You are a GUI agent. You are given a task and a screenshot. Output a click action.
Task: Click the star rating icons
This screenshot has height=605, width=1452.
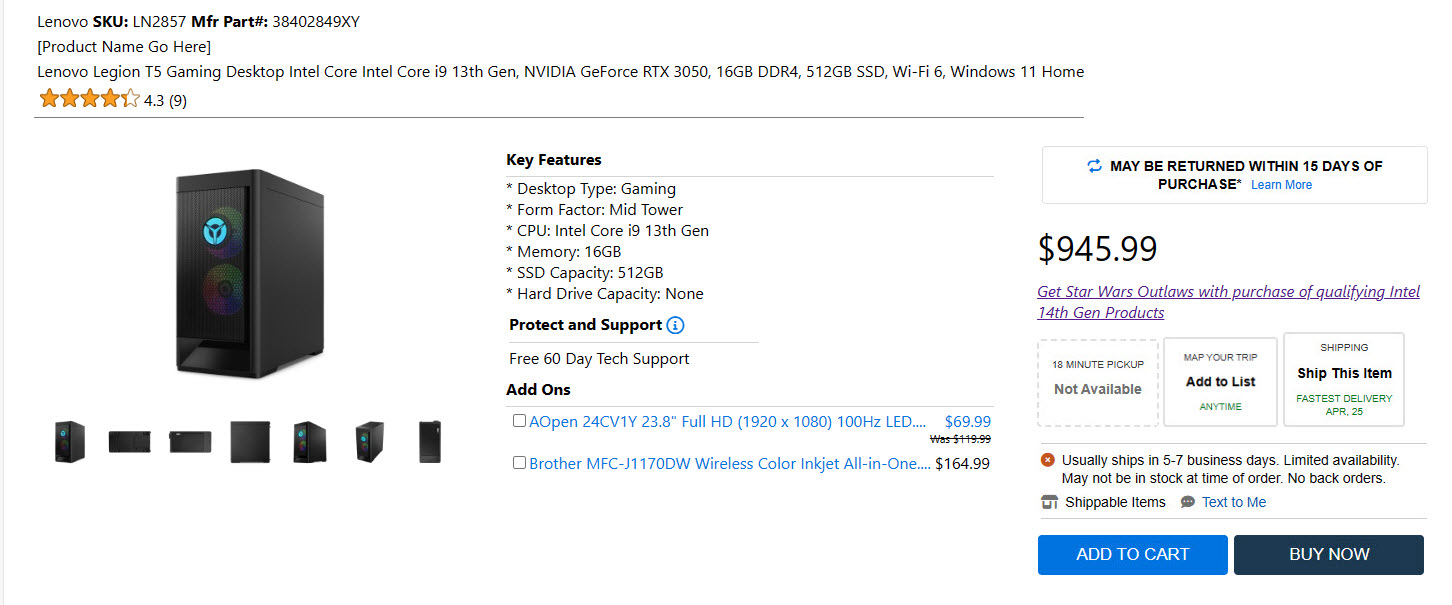[x=89, y=99]
